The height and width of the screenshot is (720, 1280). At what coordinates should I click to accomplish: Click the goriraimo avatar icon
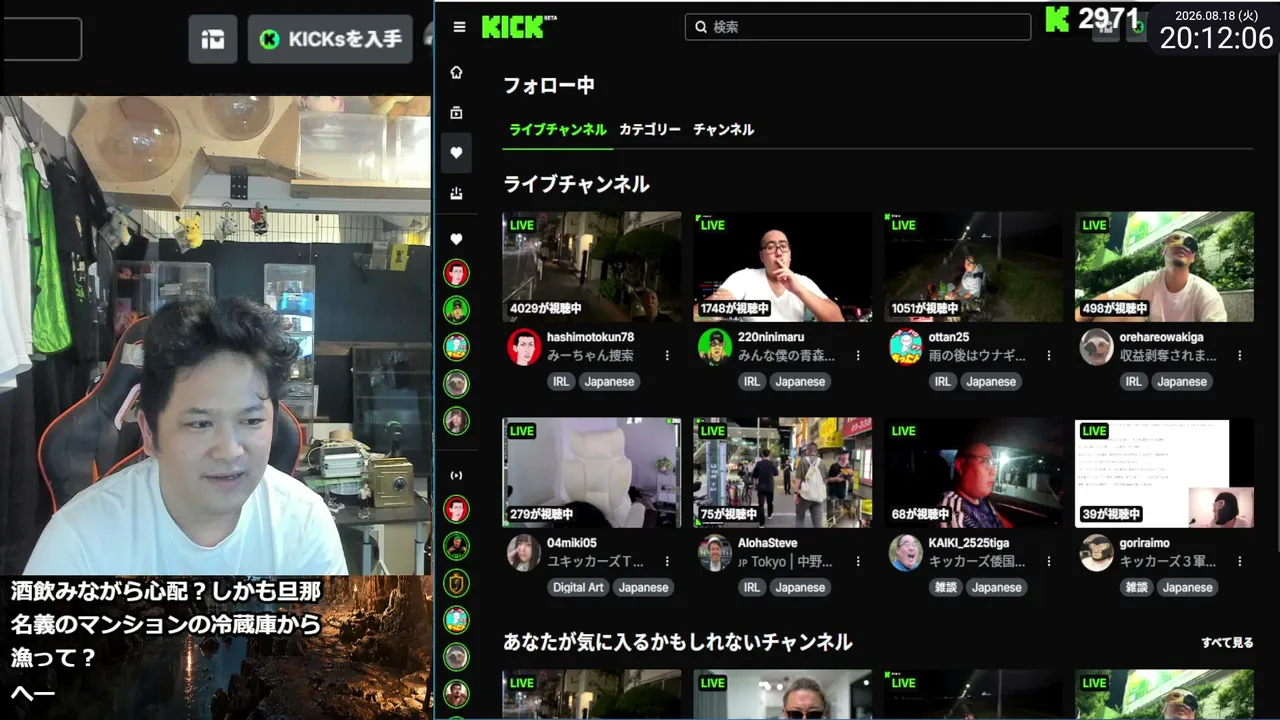pyautogui.click(x=1097, y=553)
